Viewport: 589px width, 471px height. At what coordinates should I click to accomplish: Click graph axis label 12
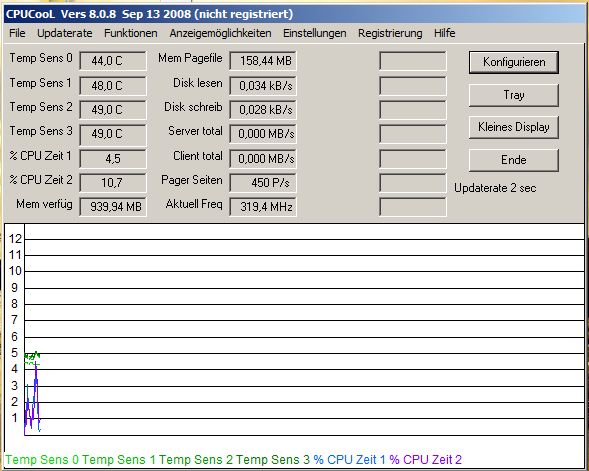pyautogui.click(x=15, y=239)
